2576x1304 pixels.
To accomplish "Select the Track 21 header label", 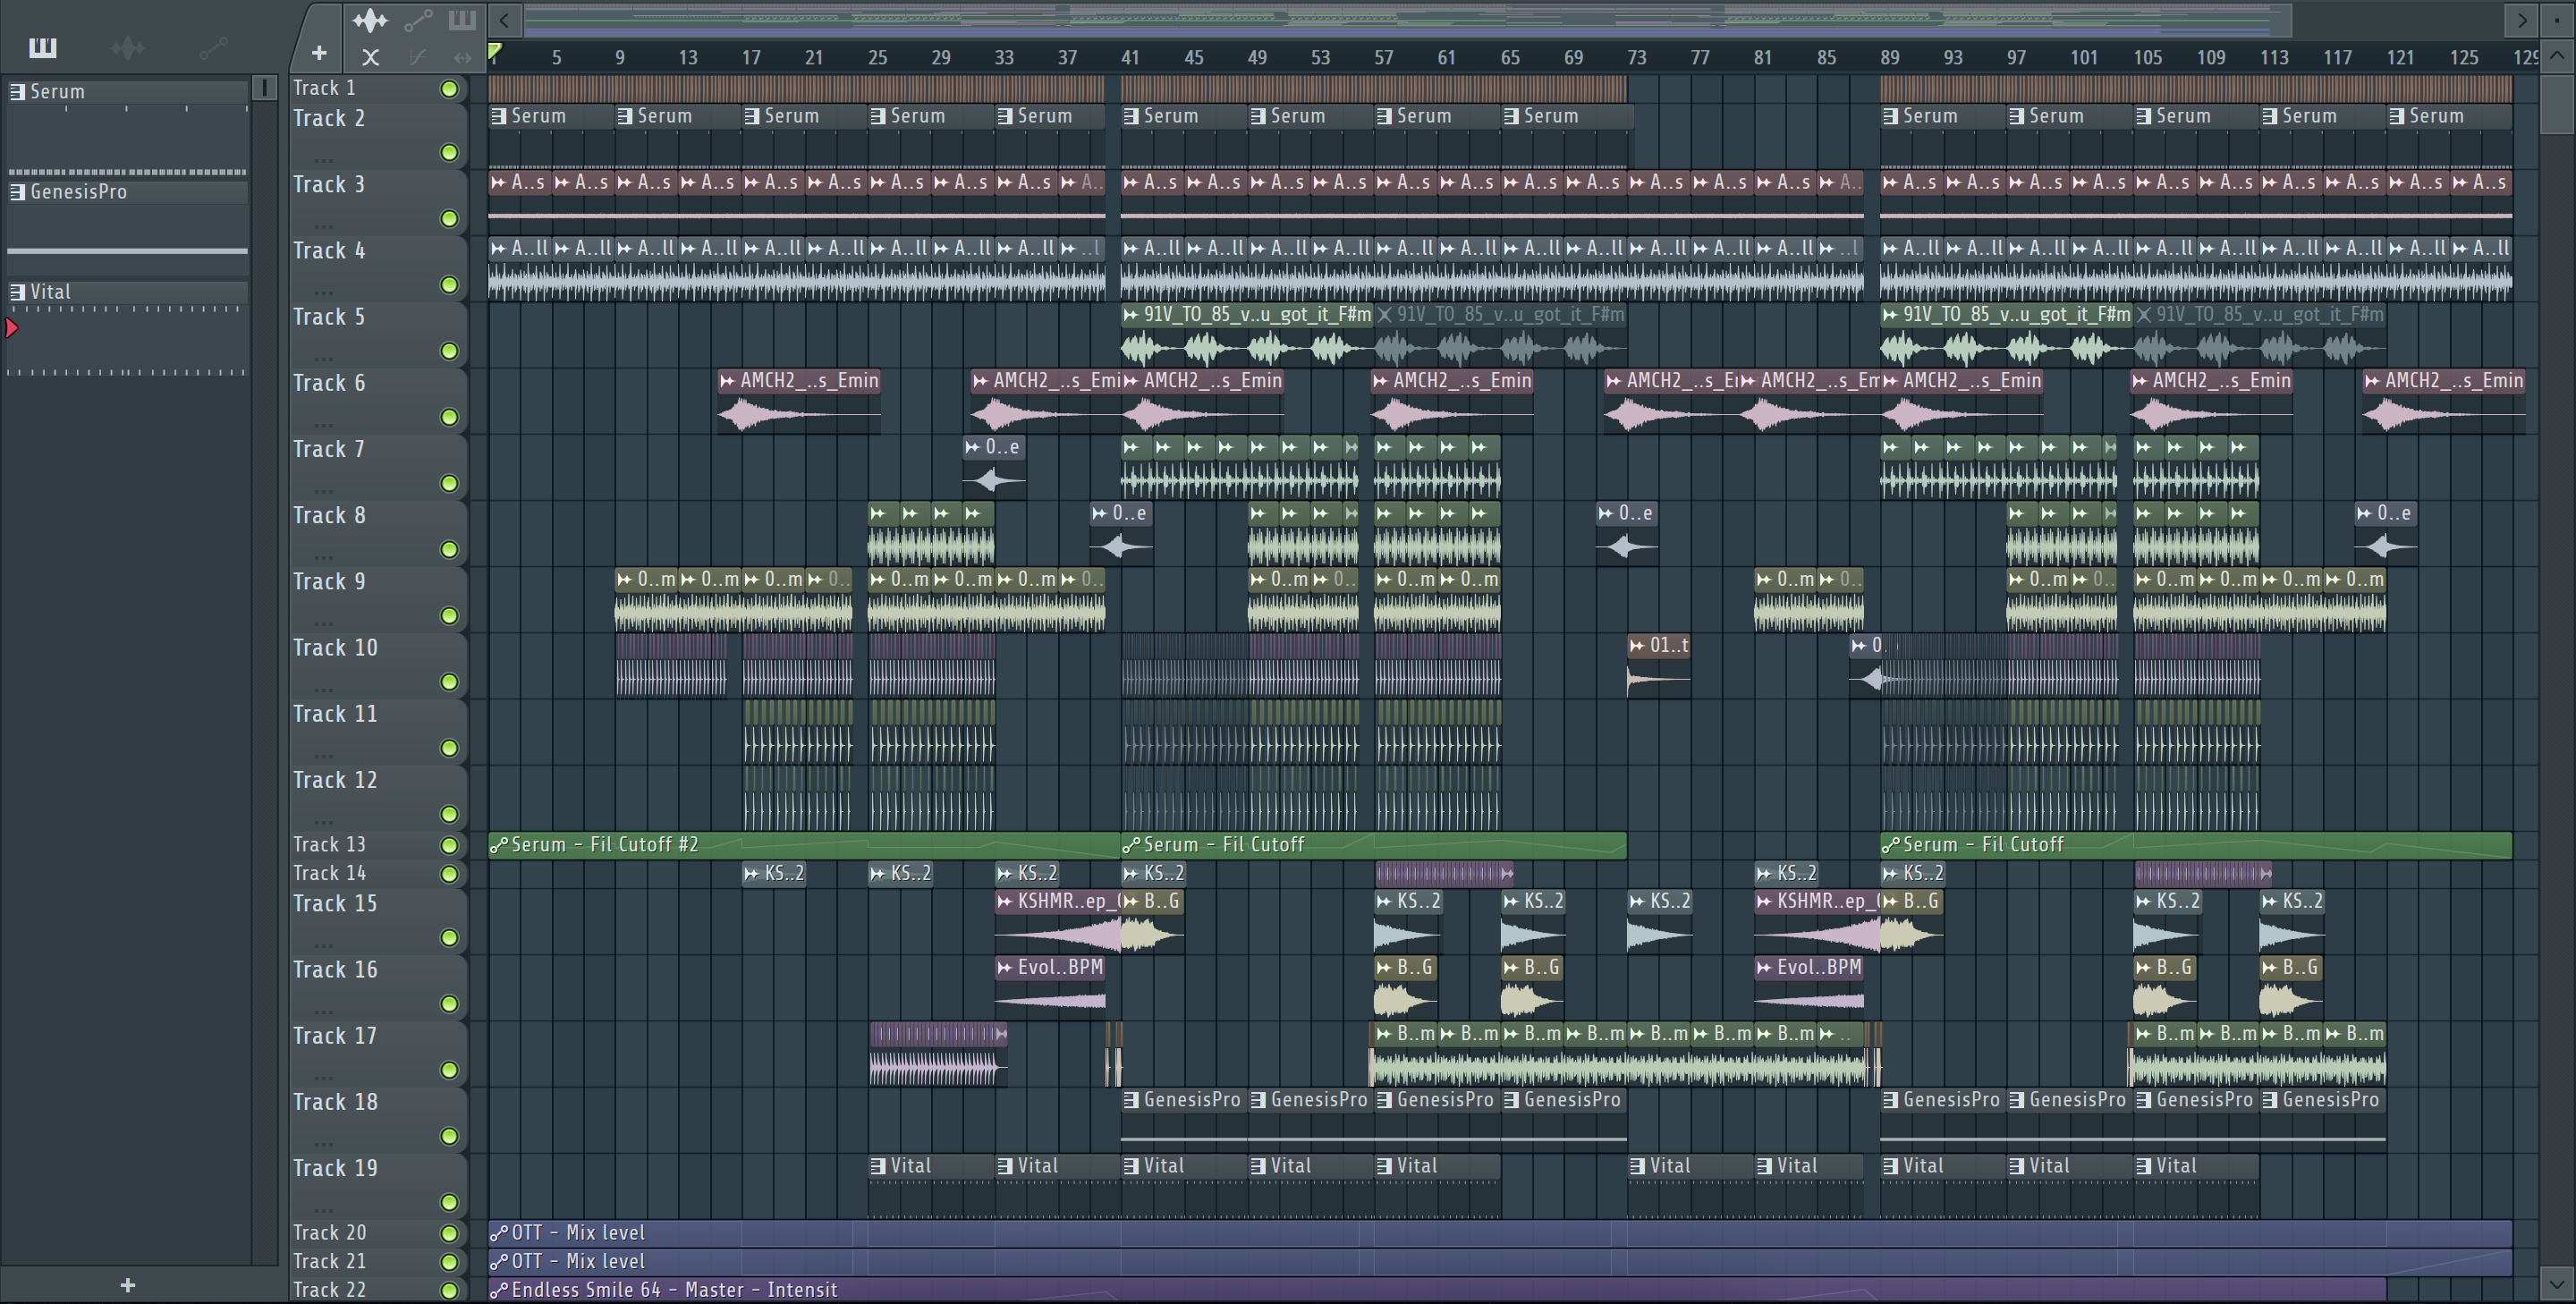I will tap(329, 1261).
